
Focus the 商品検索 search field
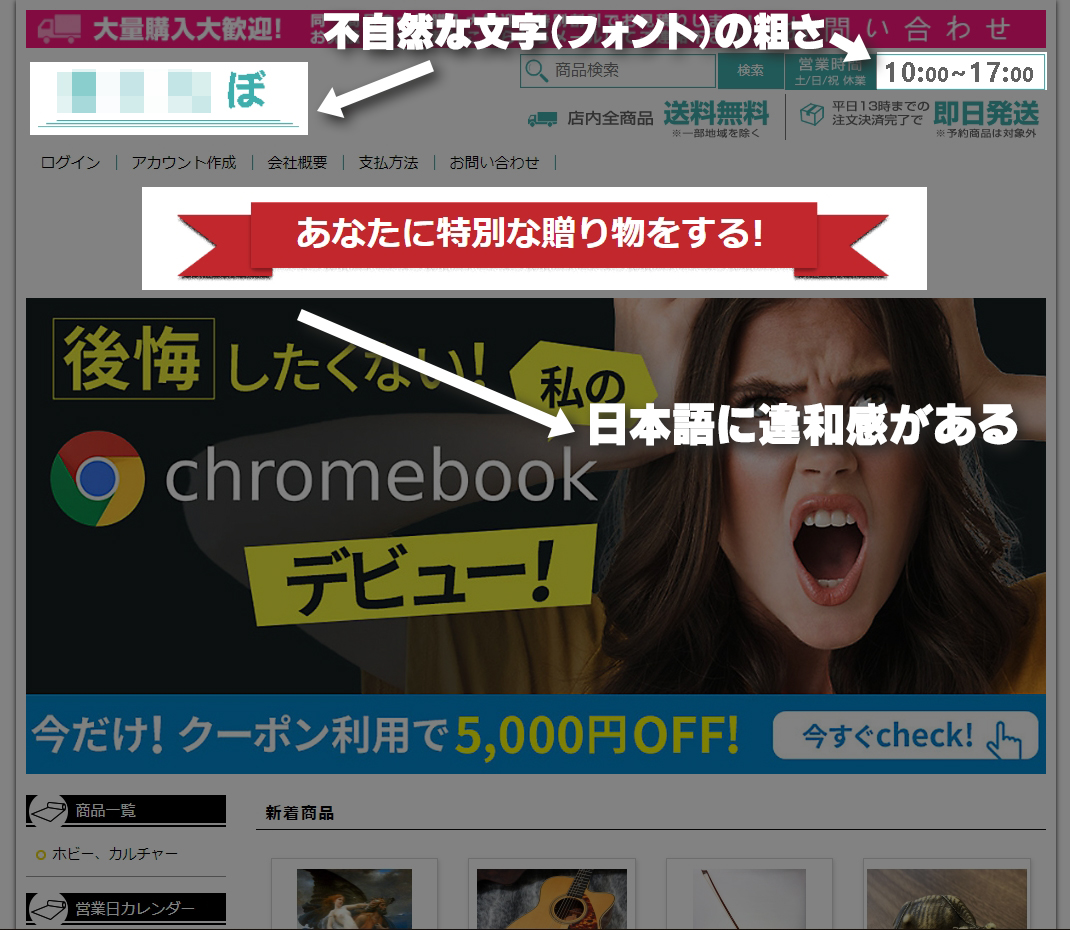pos(618,71)
